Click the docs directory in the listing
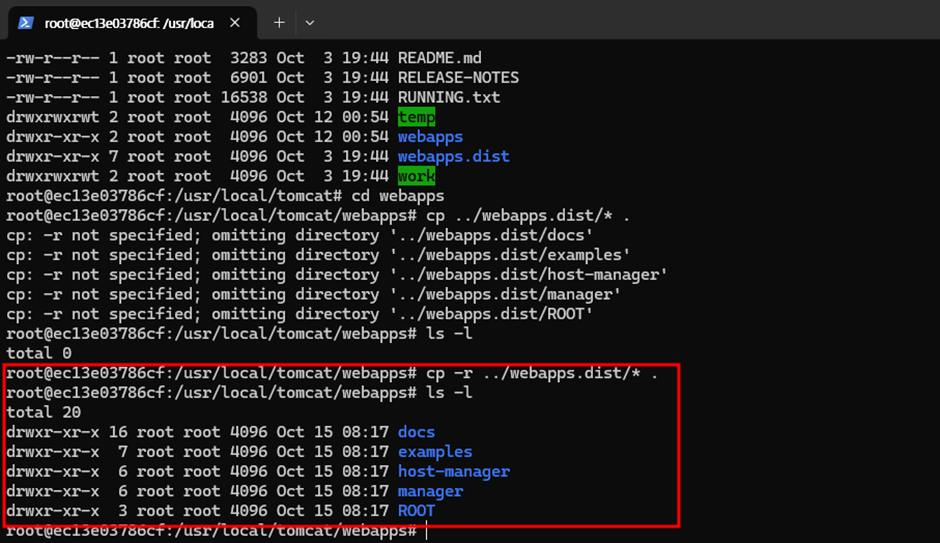Image resolution: width=940 pixels, height=543 pixels. (416, 432)
